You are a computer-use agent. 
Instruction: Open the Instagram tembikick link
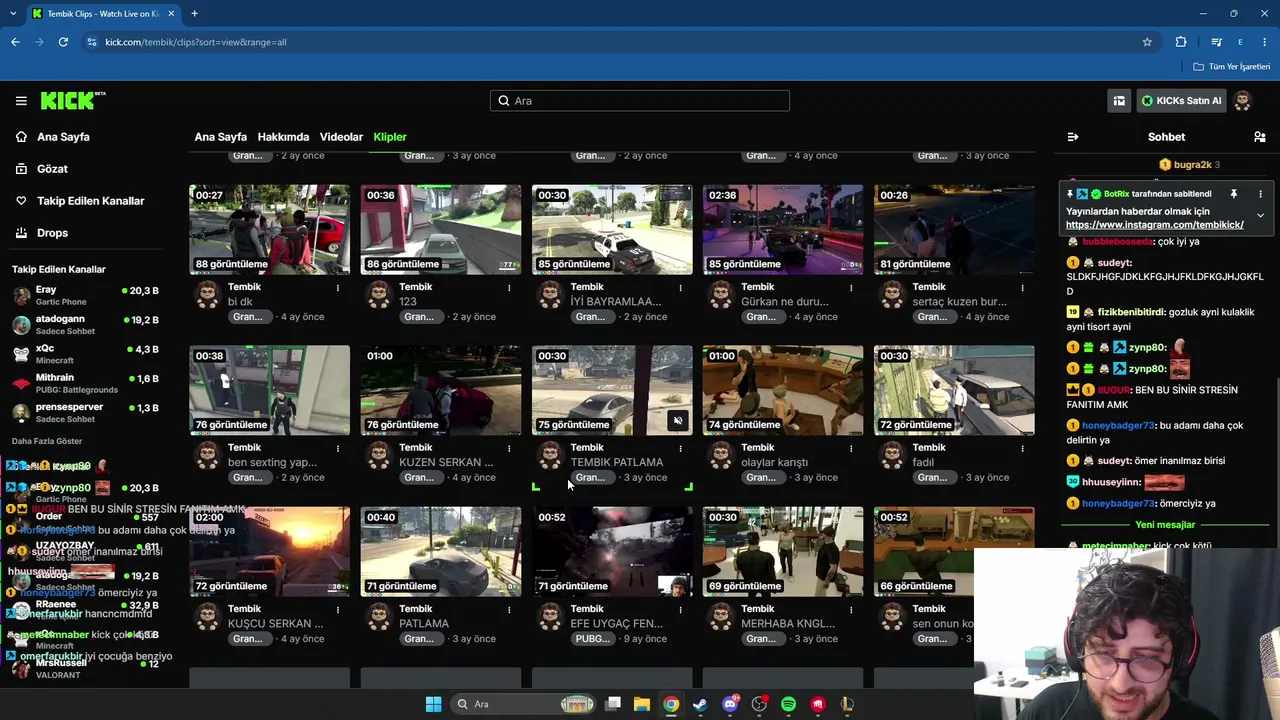tap(1155, 225)
